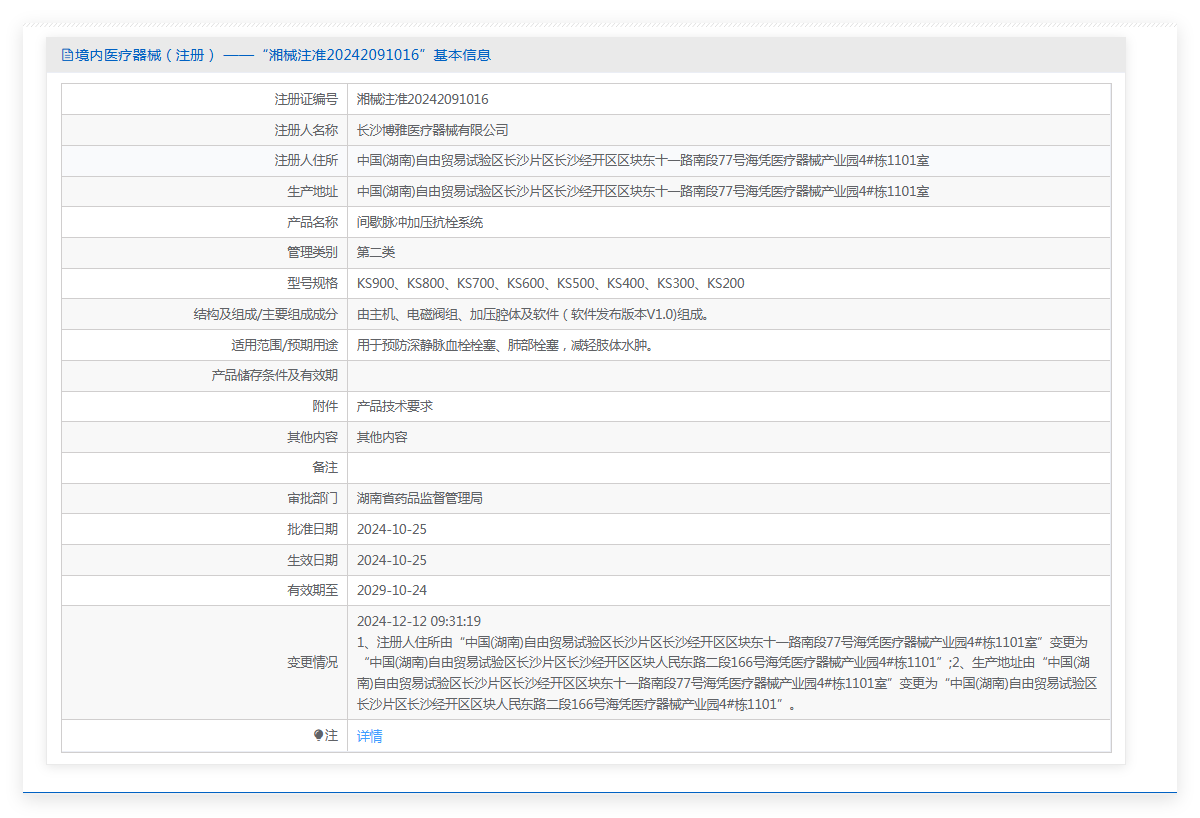The height and width of the screenshot is (818, 1200).
Task: Select approving department 湖南省药品监督管理局
Action: pyautogui.click(x=419, y=498)
